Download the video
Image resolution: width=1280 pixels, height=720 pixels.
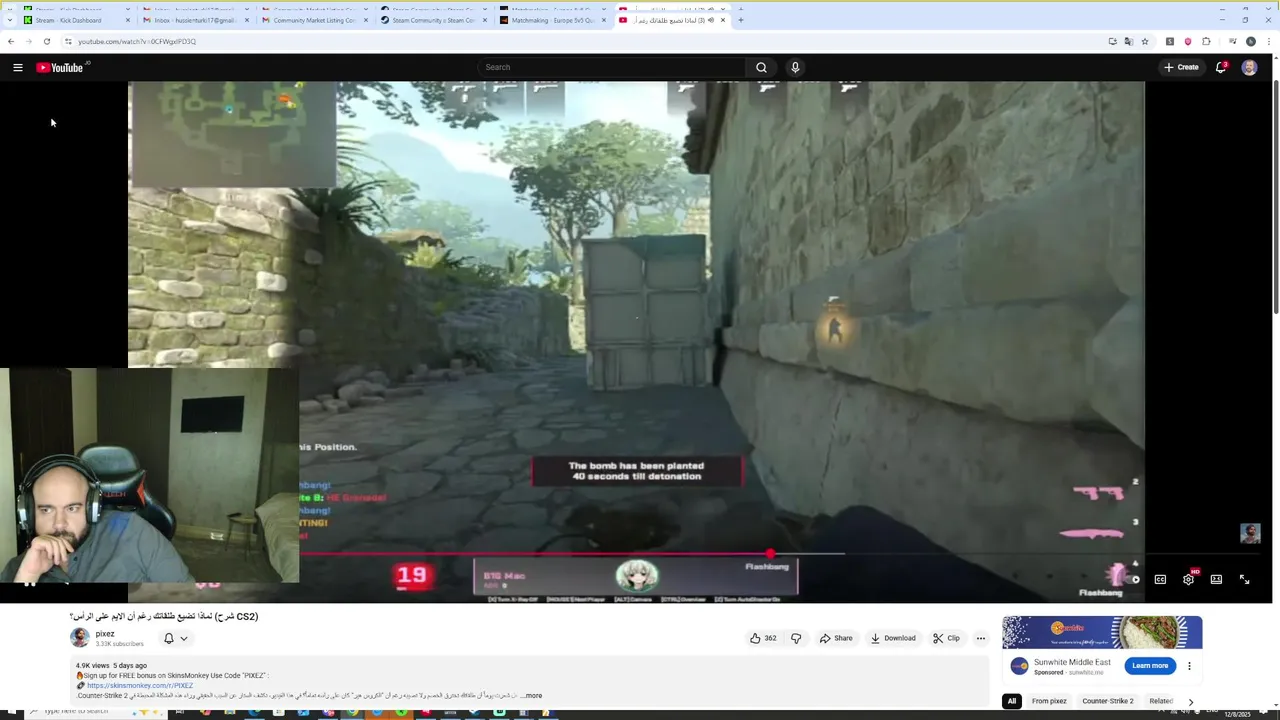[x=893, y=638]
